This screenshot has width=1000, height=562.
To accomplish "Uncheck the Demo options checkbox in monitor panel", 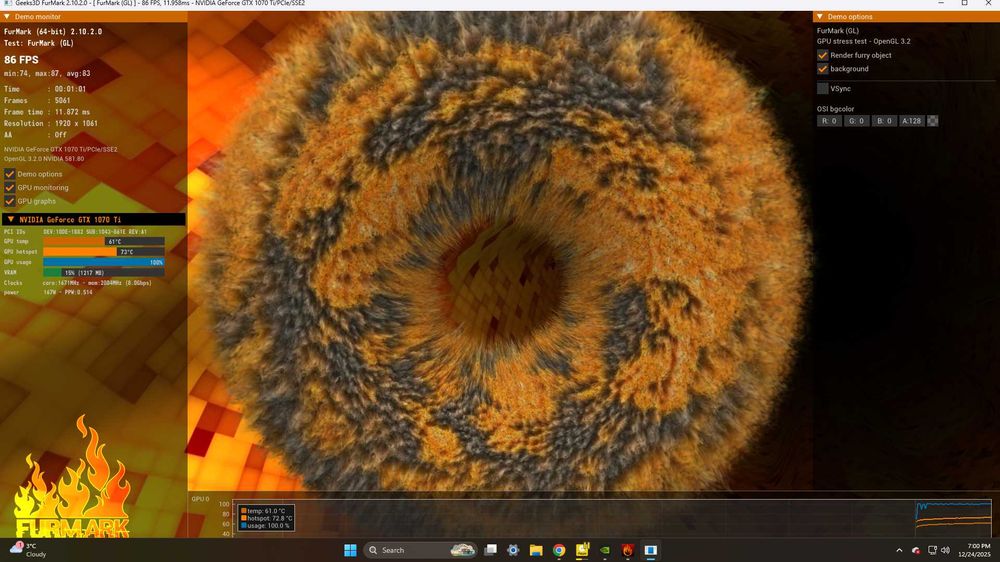I will tap(10, 174).
